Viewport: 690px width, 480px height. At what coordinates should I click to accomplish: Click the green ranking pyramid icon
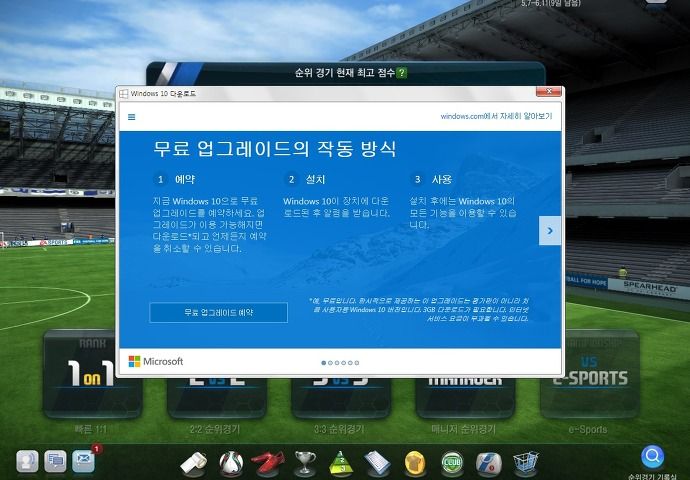tap(341, 463)
